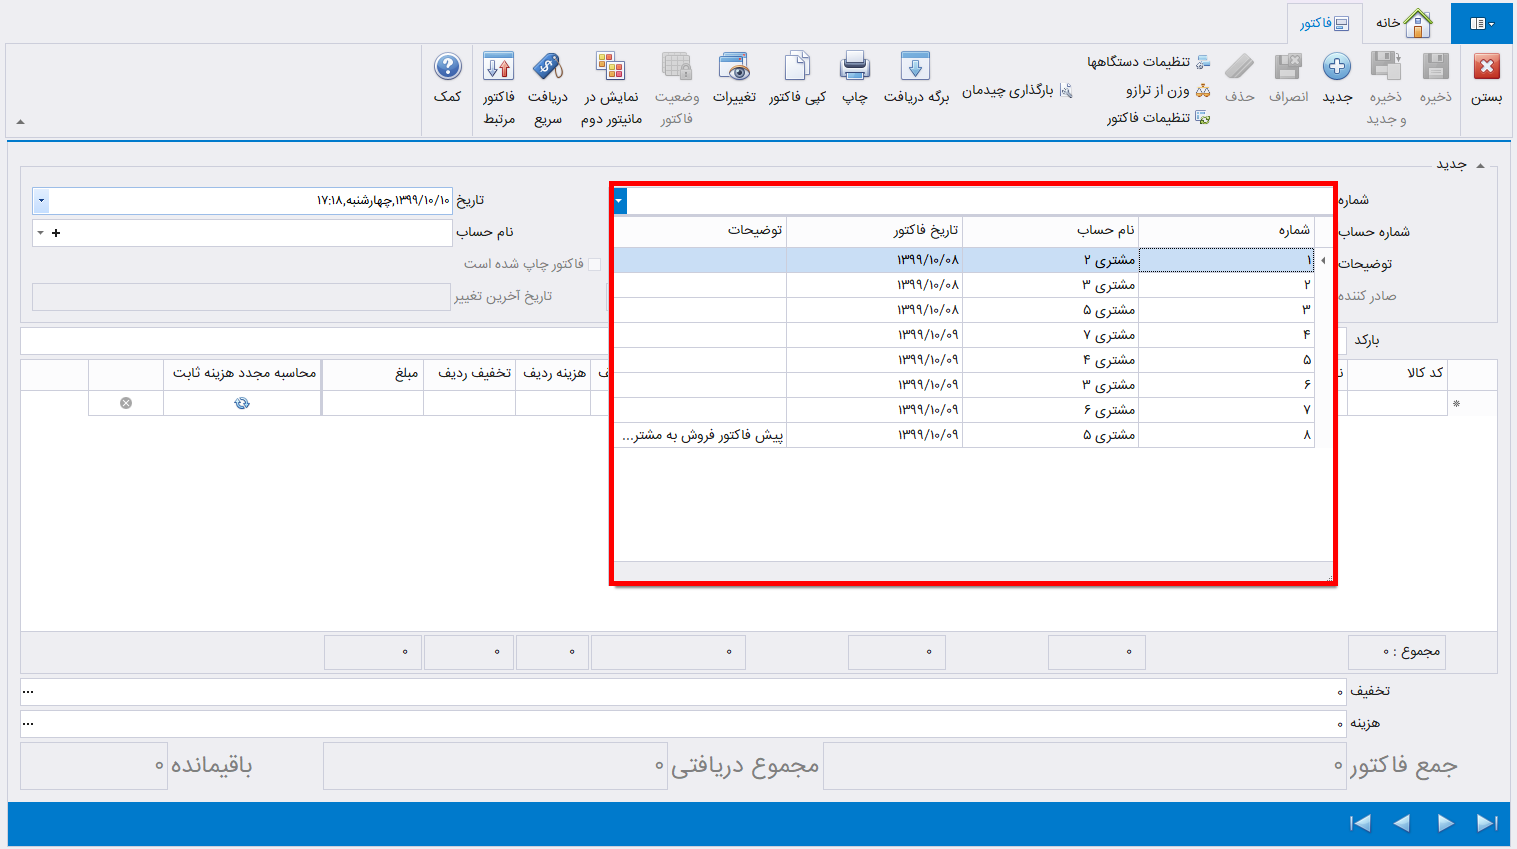
Task: Switch to the Home (خانه) tab
Action: (1403, 23)
